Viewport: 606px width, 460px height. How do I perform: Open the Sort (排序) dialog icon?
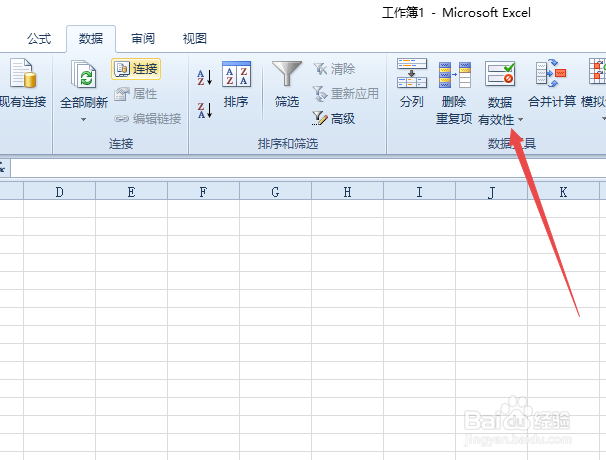pos(236,74)
